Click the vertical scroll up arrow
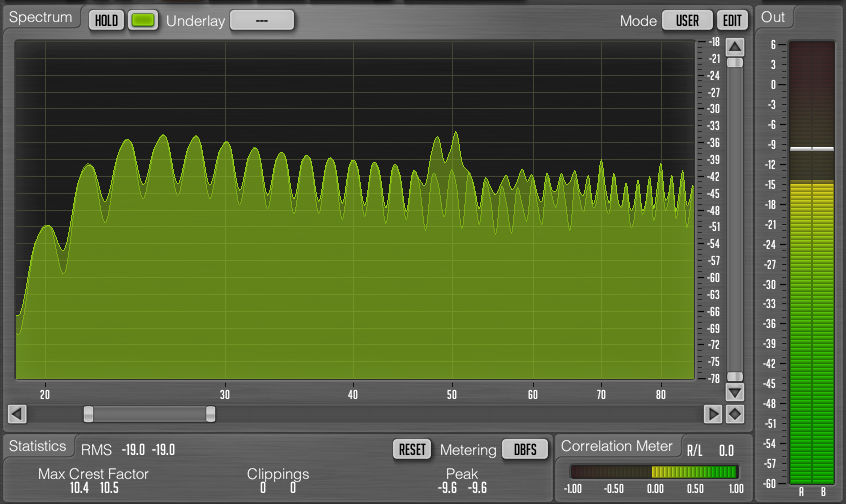 point(735,47)
